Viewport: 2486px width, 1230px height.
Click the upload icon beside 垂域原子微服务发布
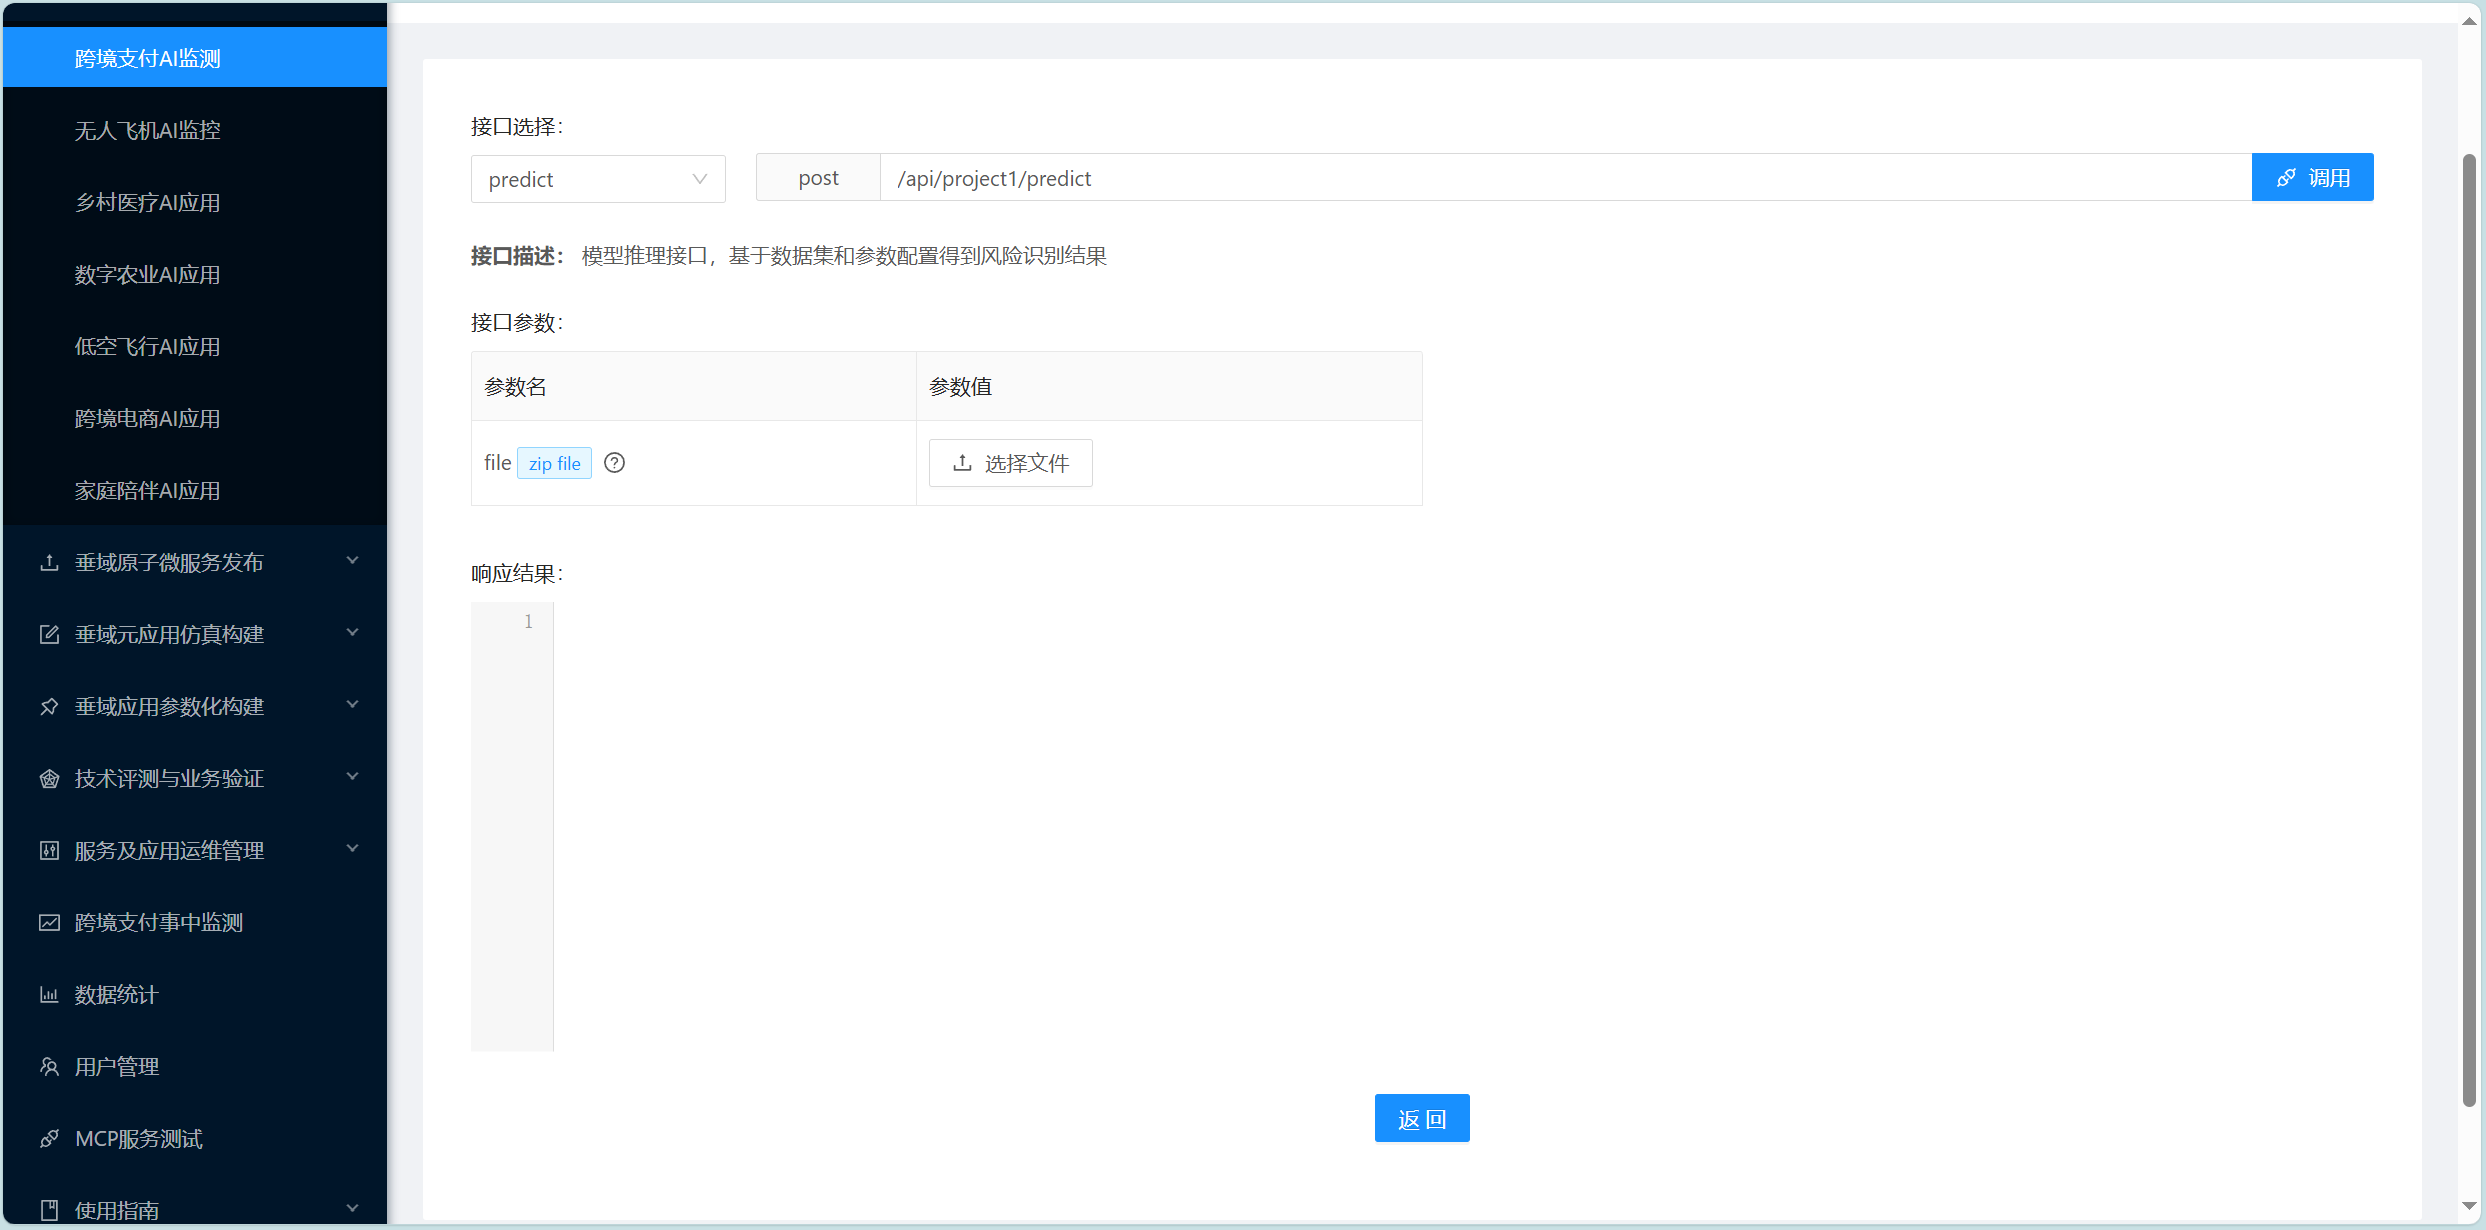tap(49, 563)
